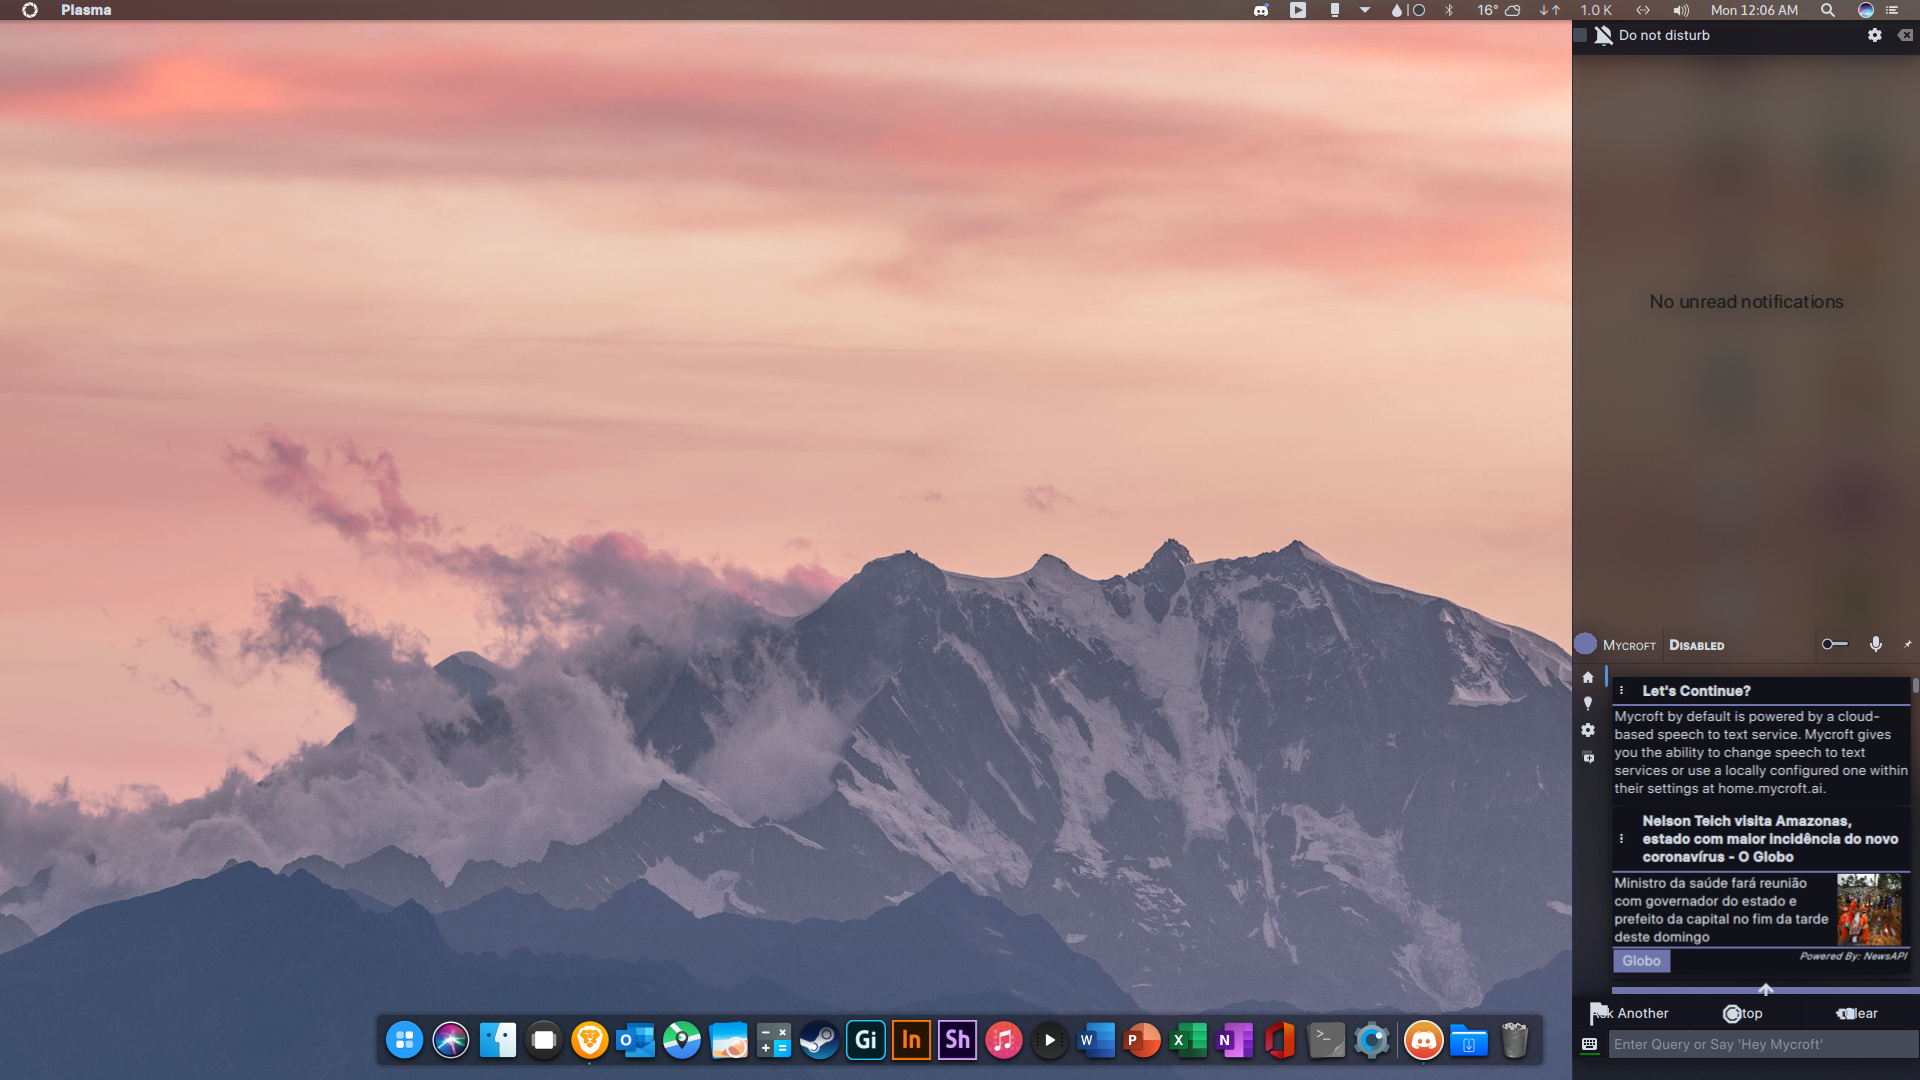Screen dimensions: 1920x1080
Task: Open Mycroft hints lightbulb icon
Action: (x=1588, y=704)
